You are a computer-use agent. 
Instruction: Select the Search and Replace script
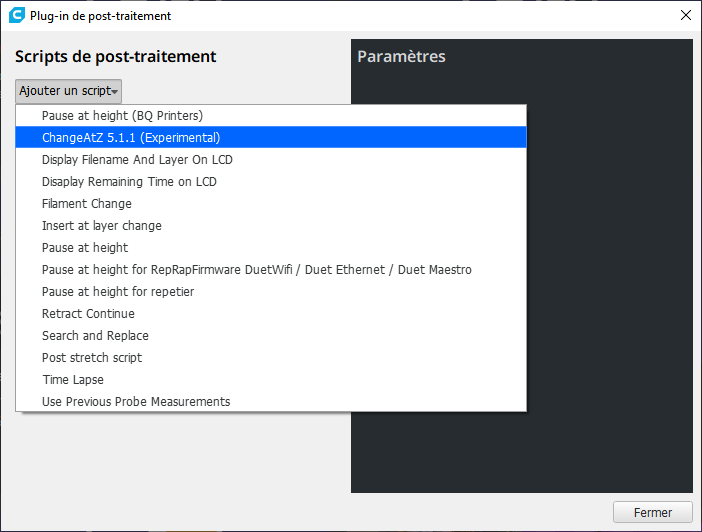pyautogui.click(x=95, y=336)
